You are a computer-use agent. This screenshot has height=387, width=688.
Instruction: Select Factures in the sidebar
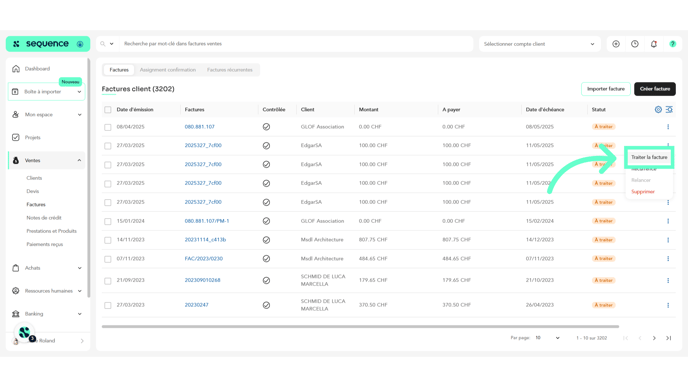[x=36, y=204]
